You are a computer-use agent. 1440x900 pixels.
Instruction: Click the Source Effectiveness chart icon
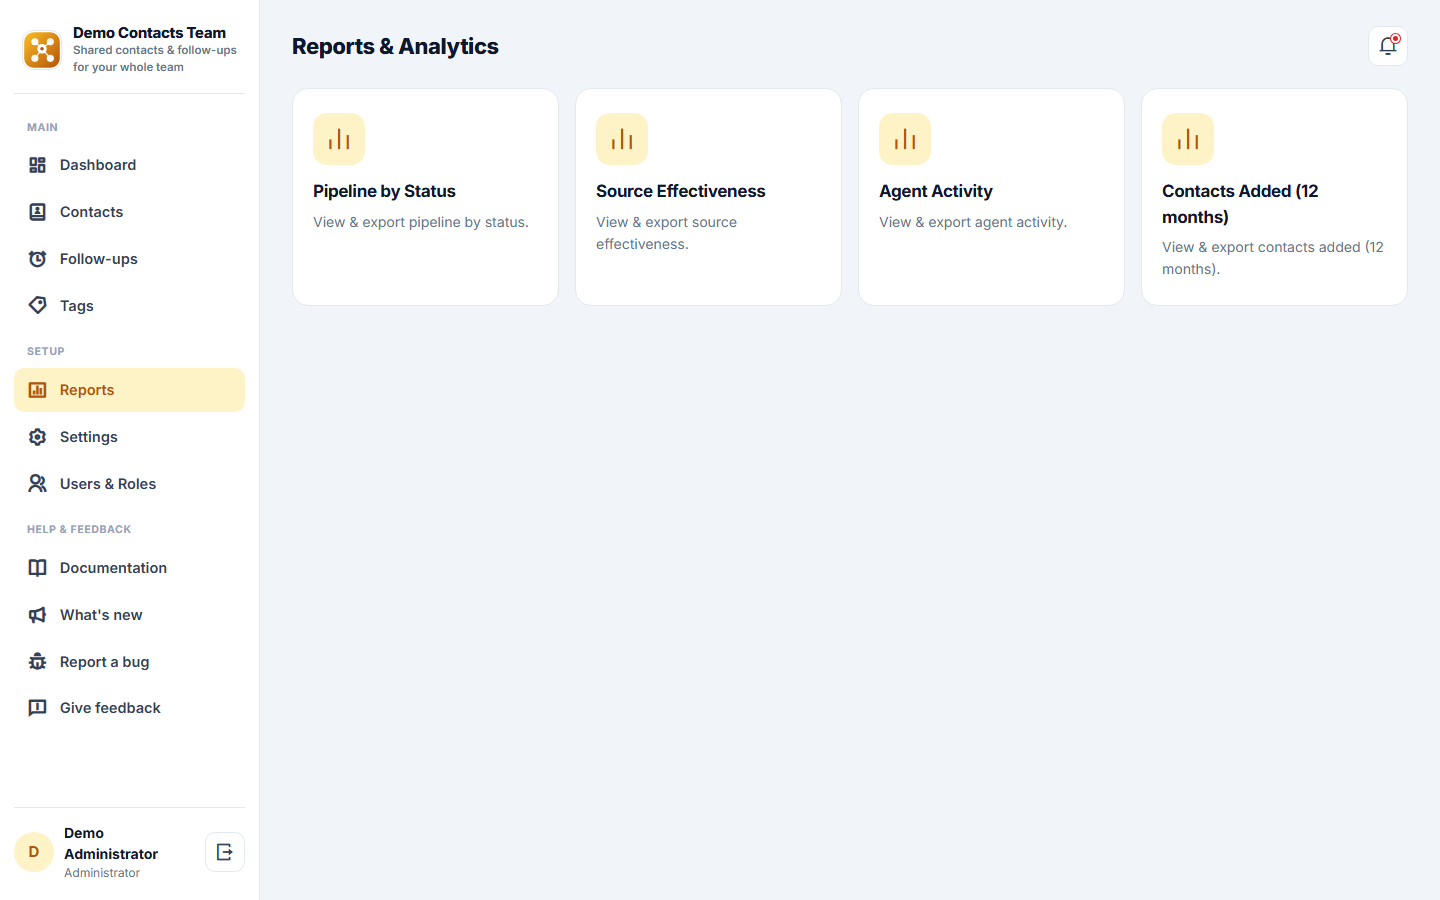coord(622,139)
